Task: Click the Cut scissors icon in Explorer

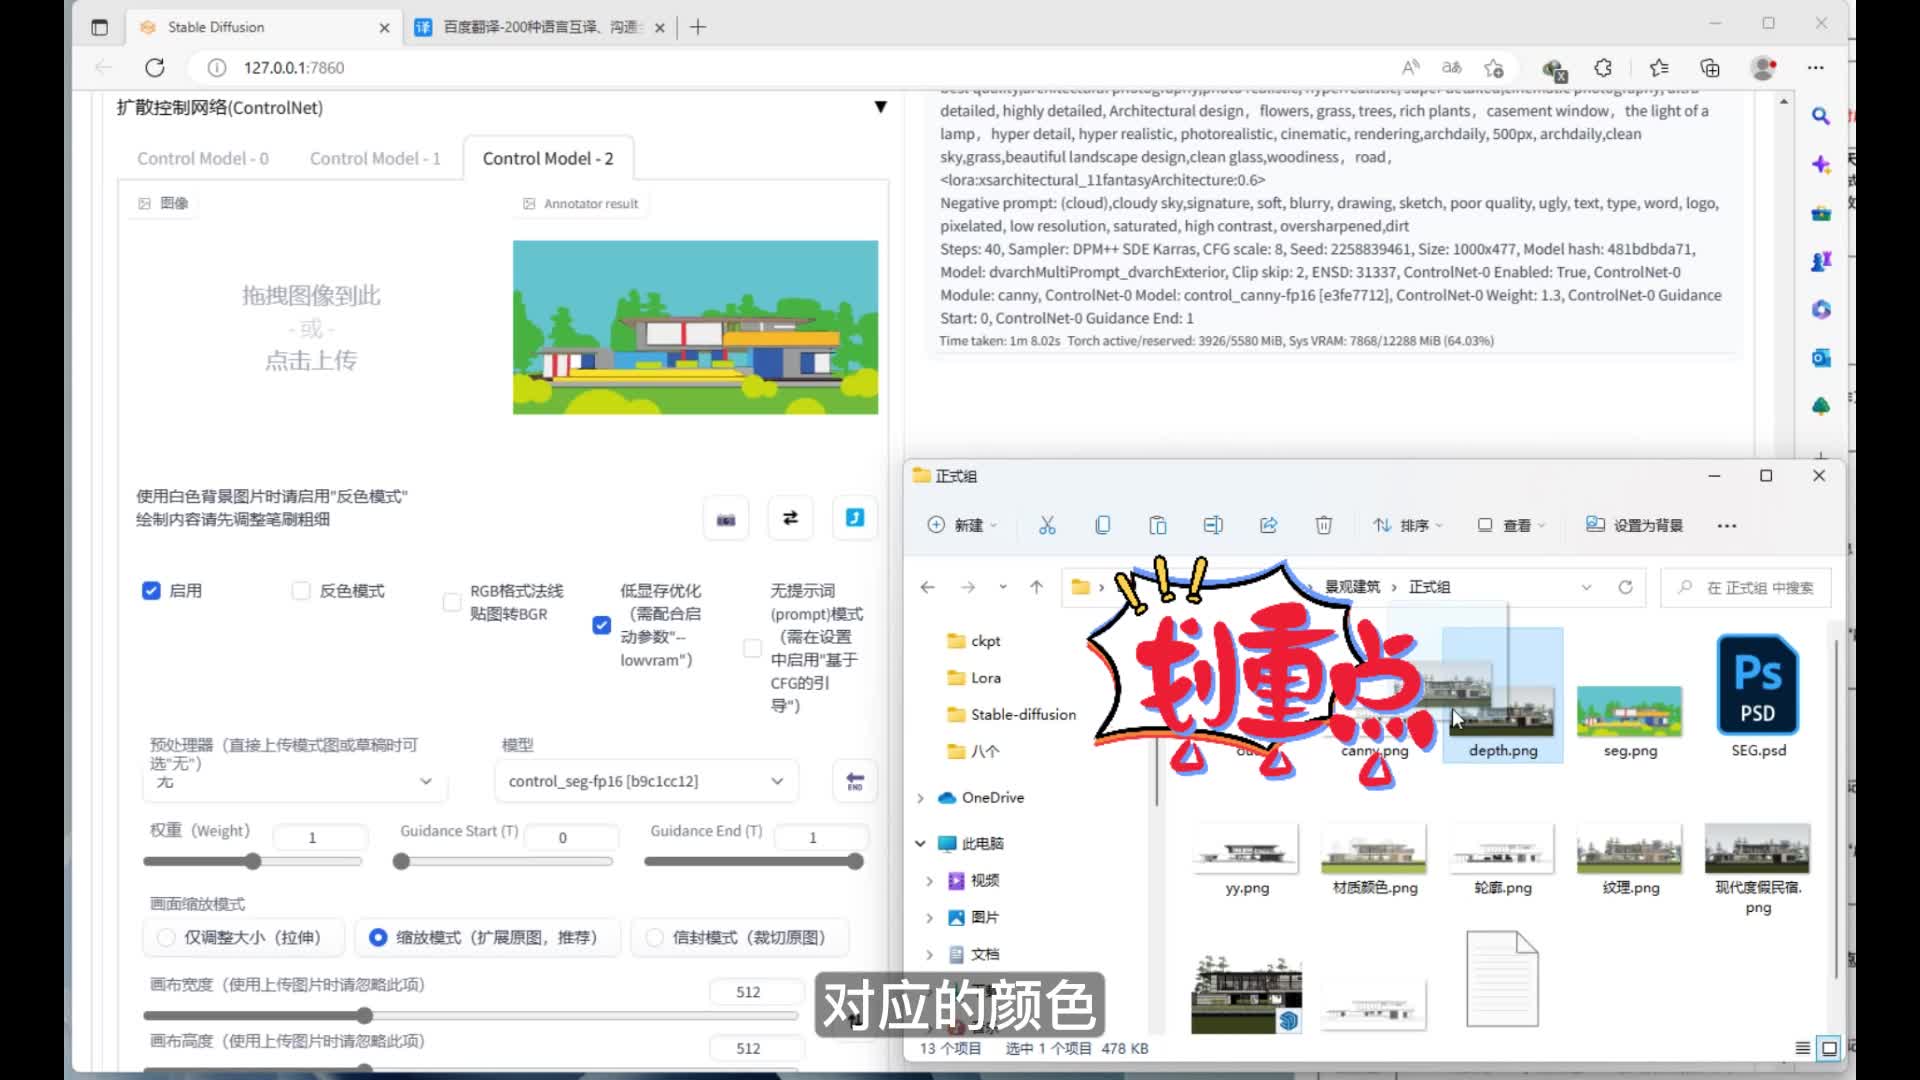Action: tap(1047, 525)
